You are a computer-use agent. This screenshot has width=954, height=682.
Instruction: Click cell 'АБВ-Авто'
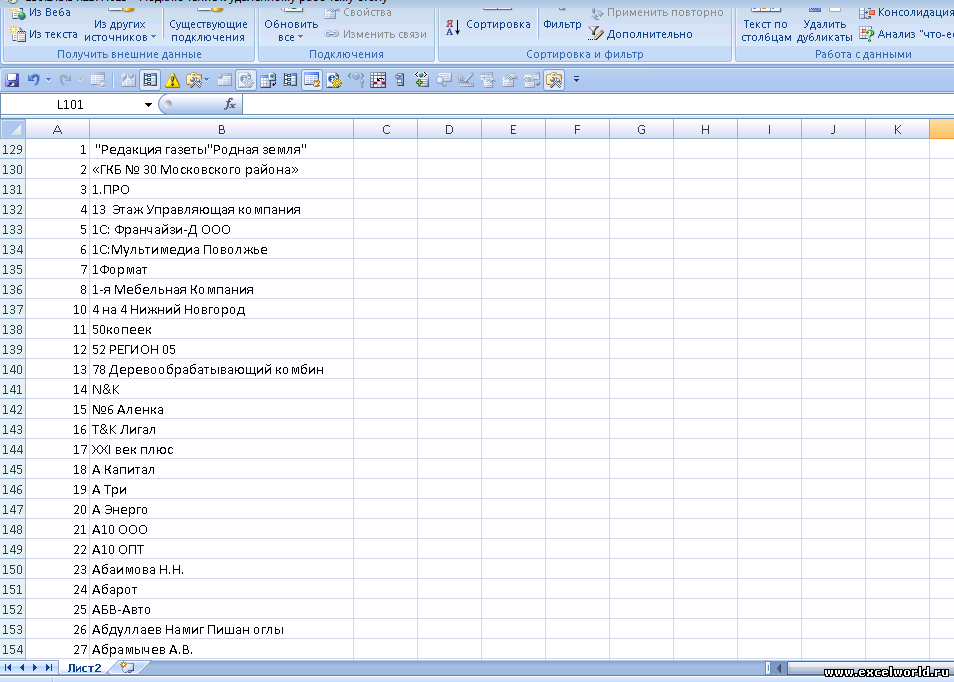[x=221, y=610]
